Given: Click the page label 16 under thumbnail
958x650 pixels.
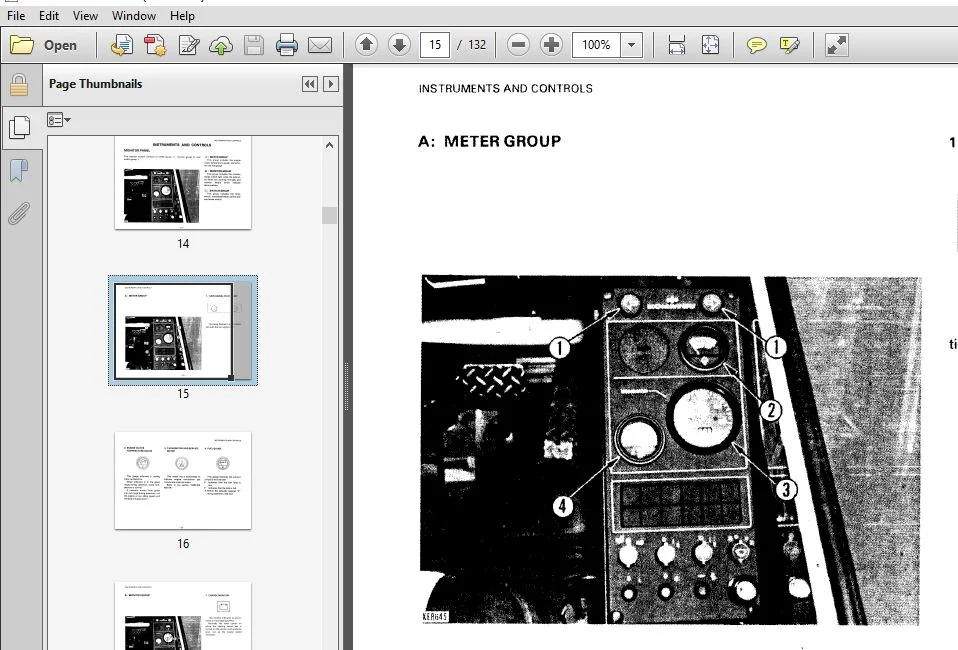Looking at the screenshot, I should click(183, 544).
